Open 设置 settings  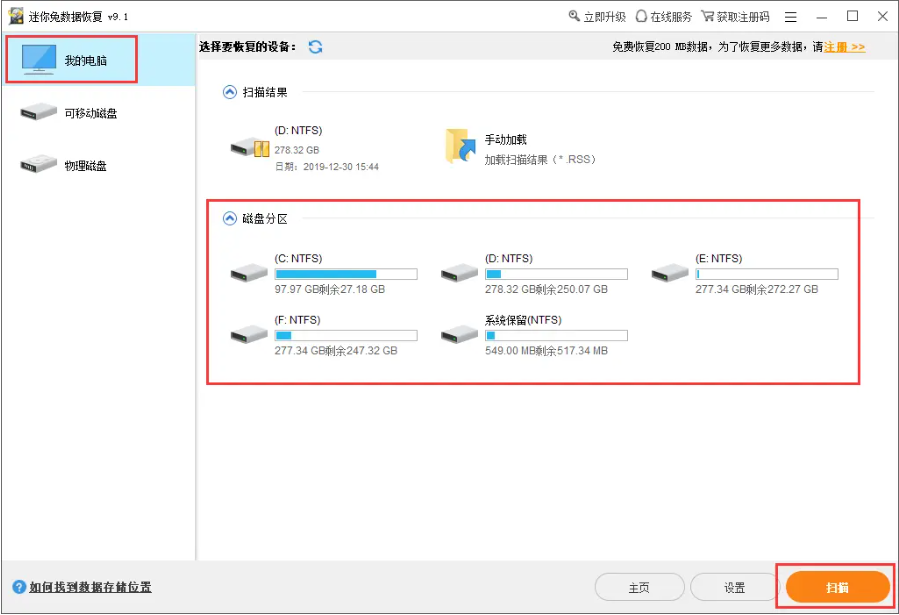tap(733, 587)
